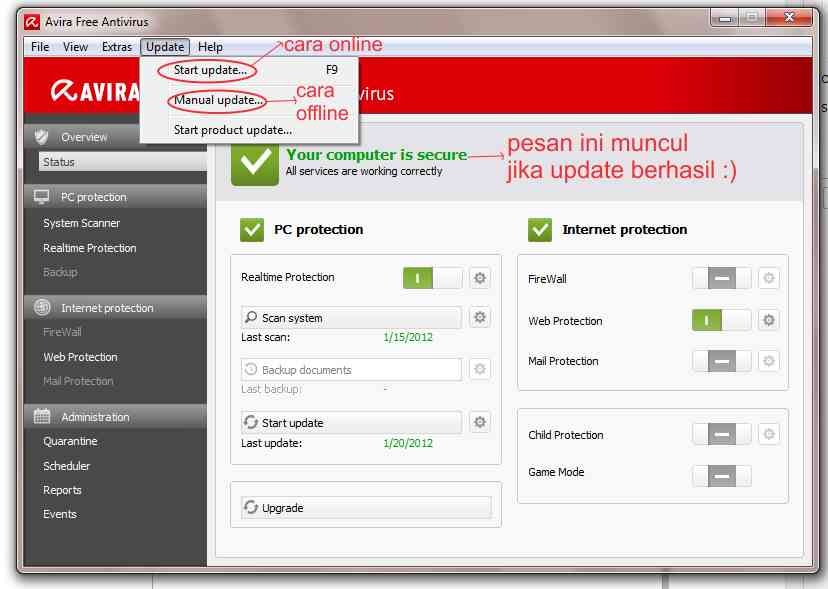Open the Backup documents settings gear

click(479, 369)
